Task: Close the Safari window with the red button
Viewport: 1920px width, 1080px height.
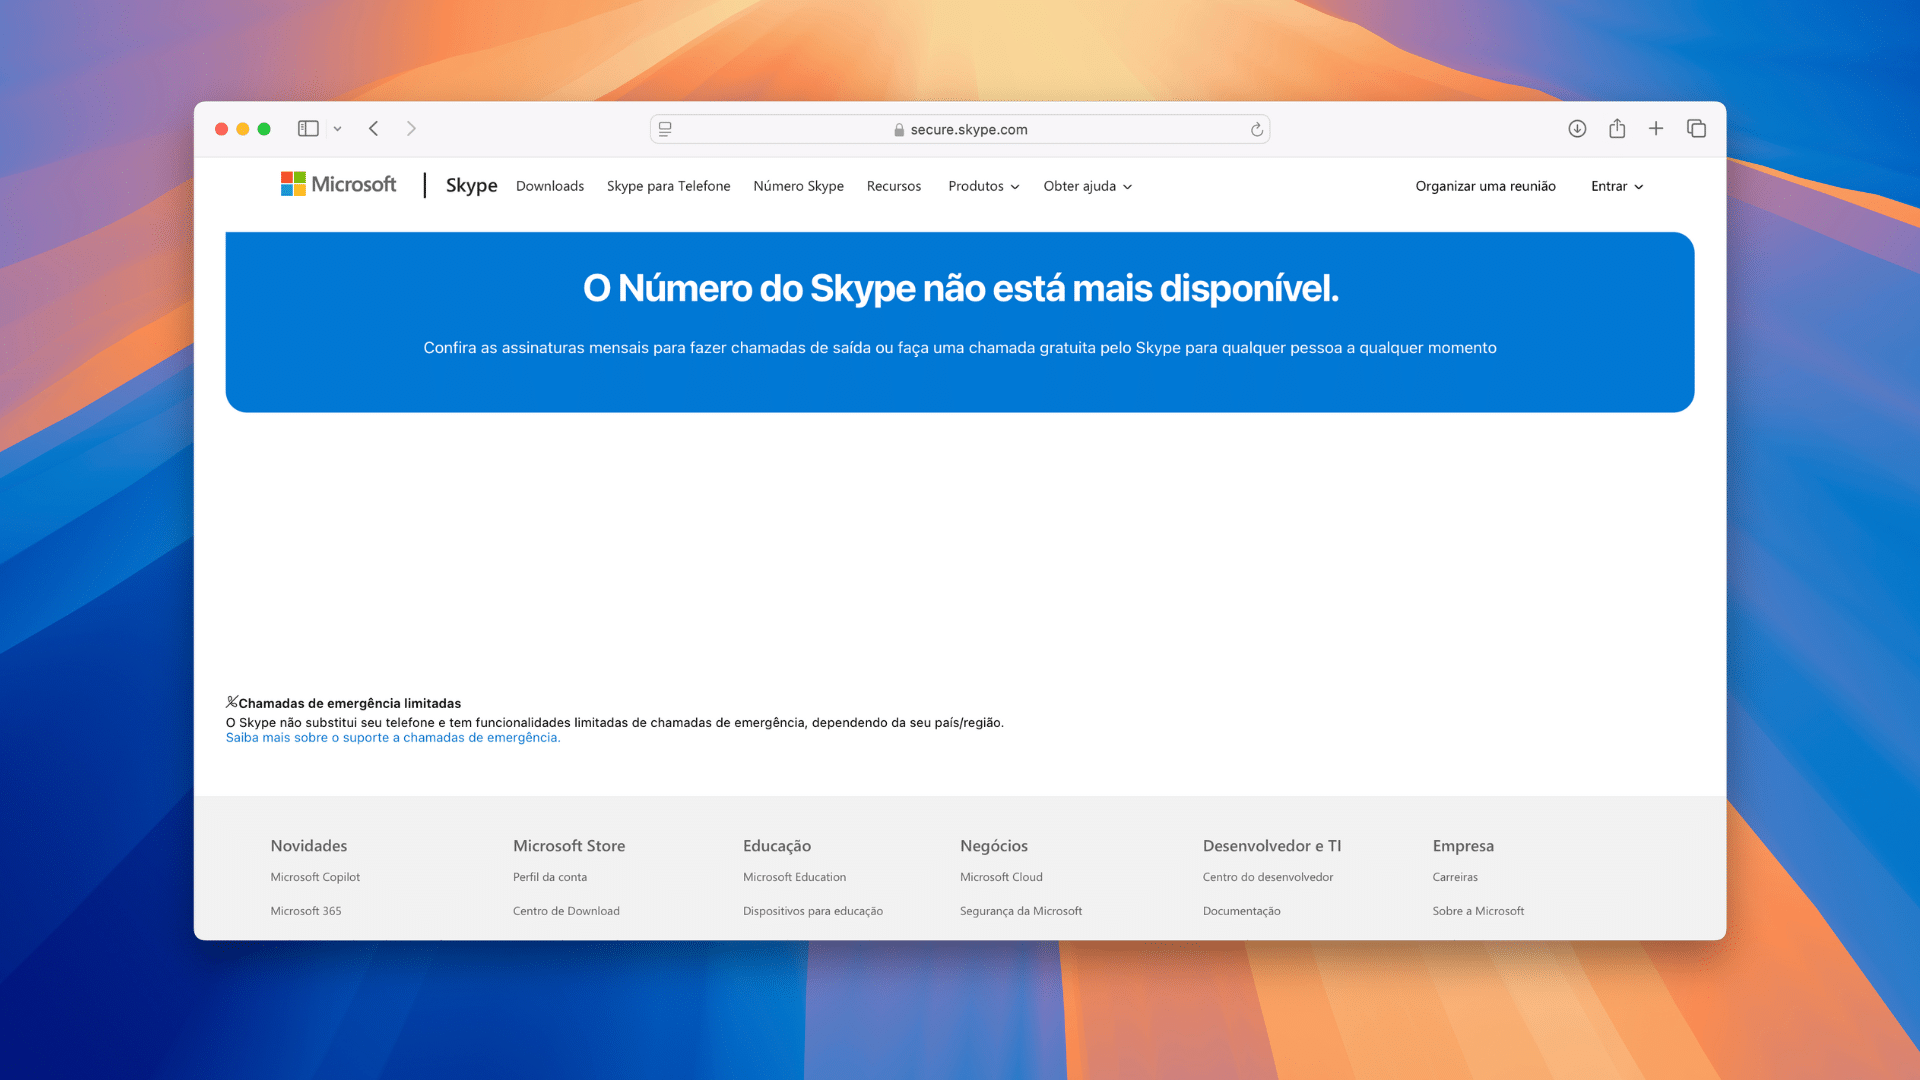Action: click(x=221, y=129)
